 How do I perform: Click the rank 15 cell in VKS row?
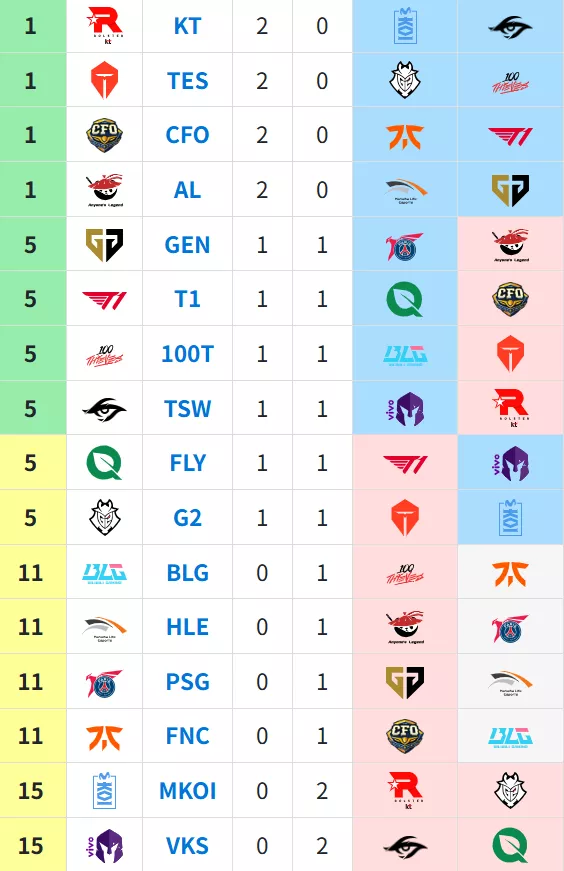pyautogui.click(x=31, y=845)
